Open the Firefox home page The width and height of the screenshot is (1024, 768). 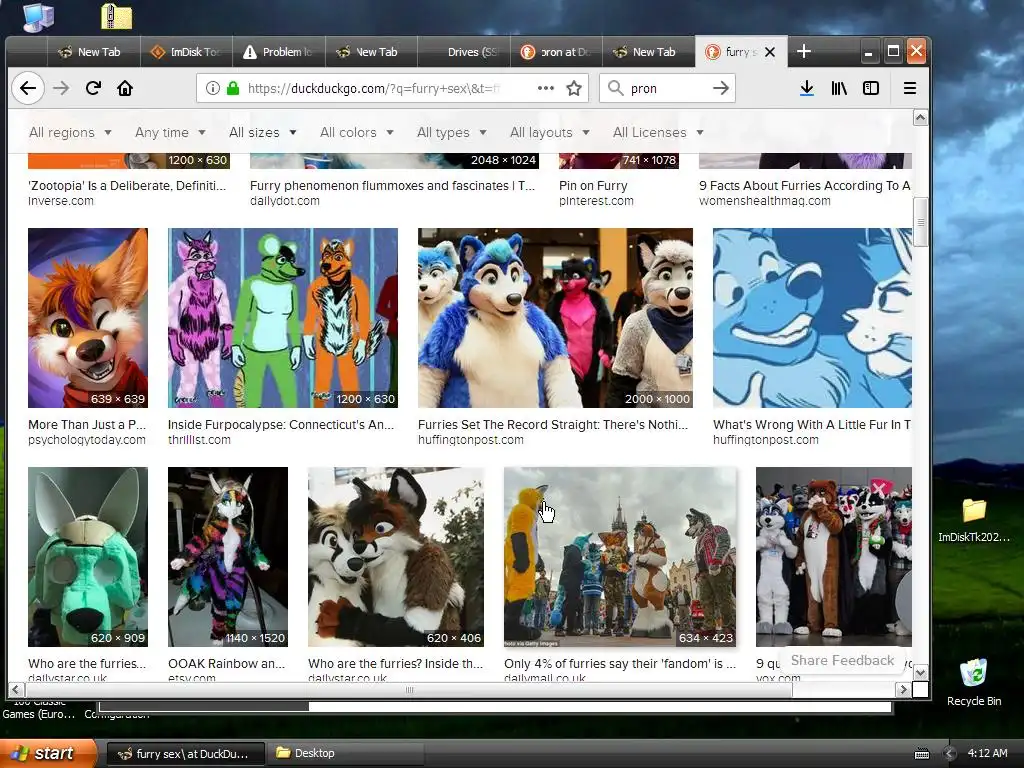125,88
